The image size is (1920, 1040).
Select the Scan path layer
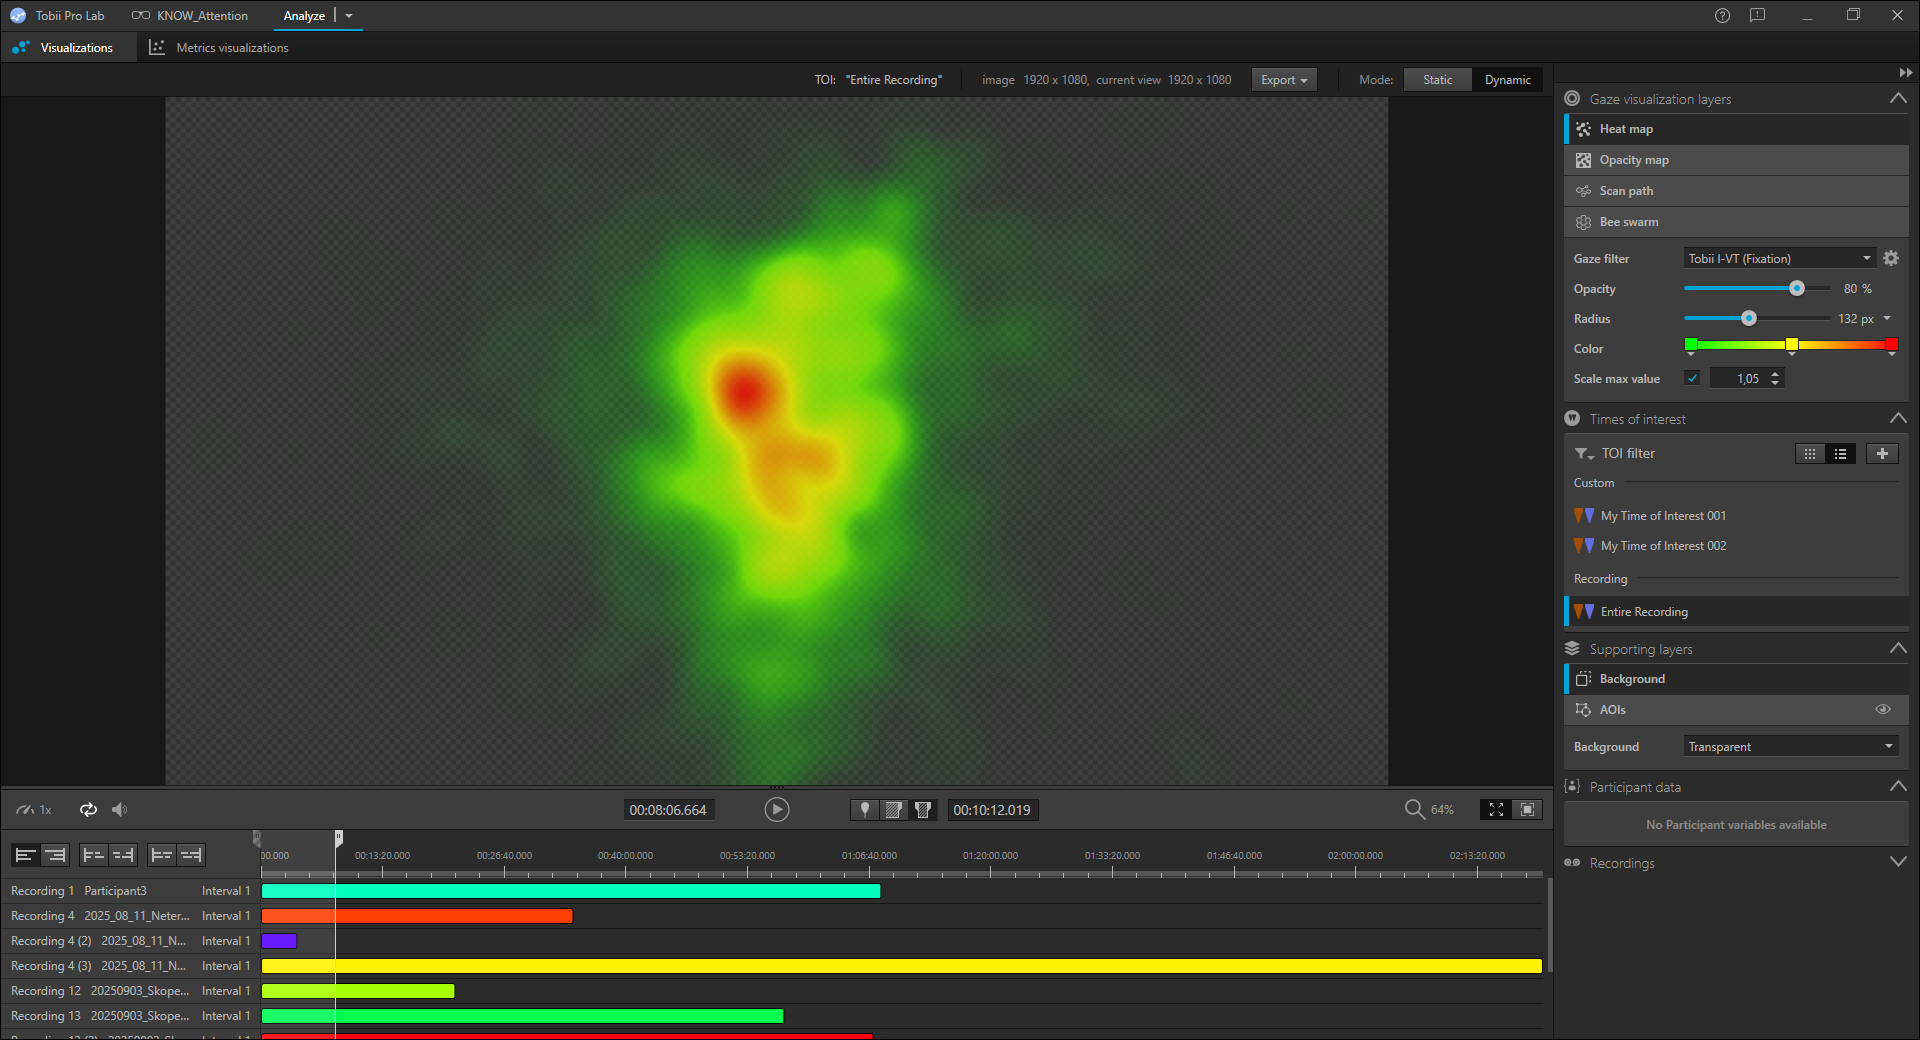[x=1626, y=191]
